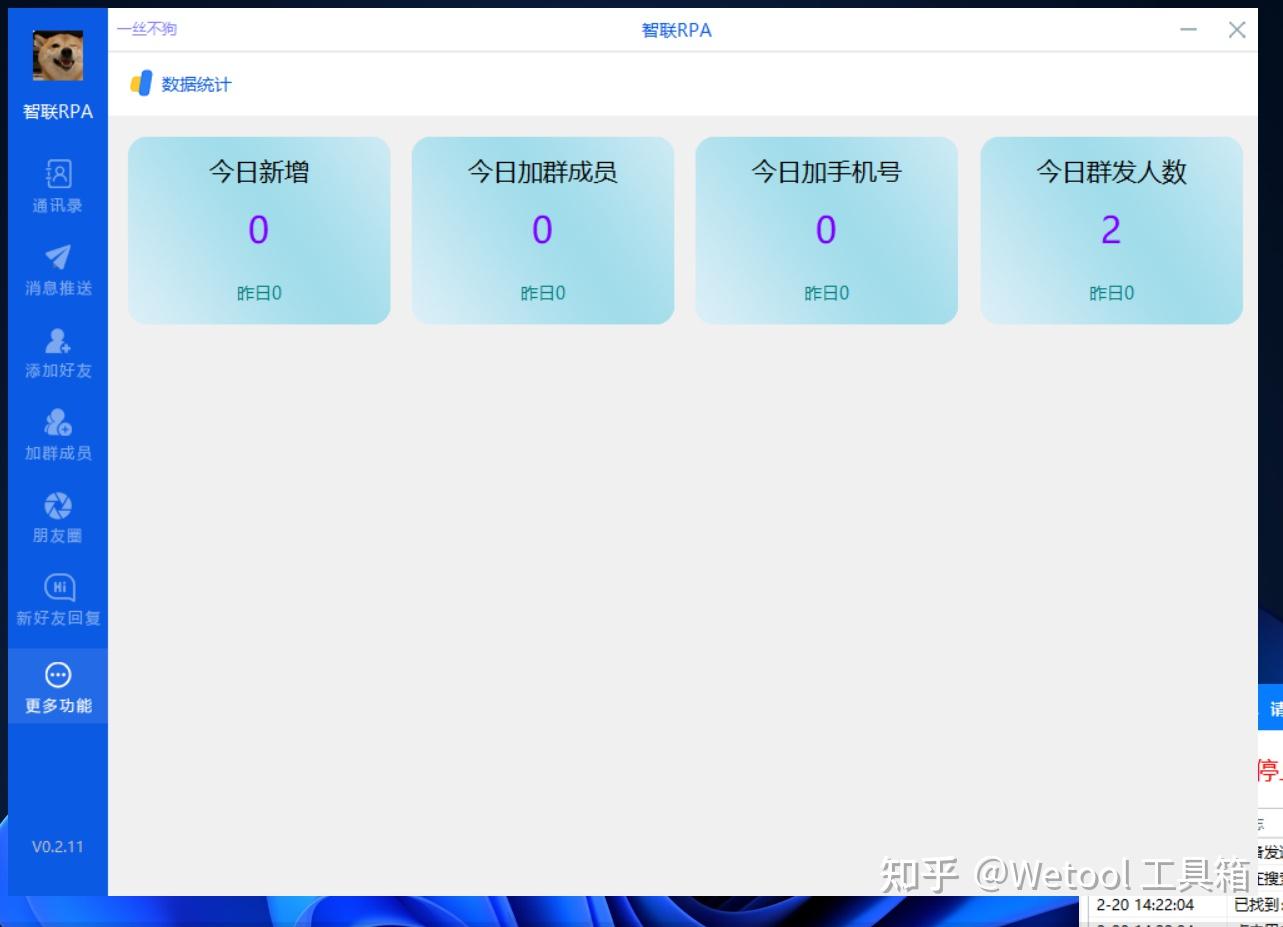Switch to the 更多功能 sidebar tab
Viewport: 1283px width, 927px height.
56,686
